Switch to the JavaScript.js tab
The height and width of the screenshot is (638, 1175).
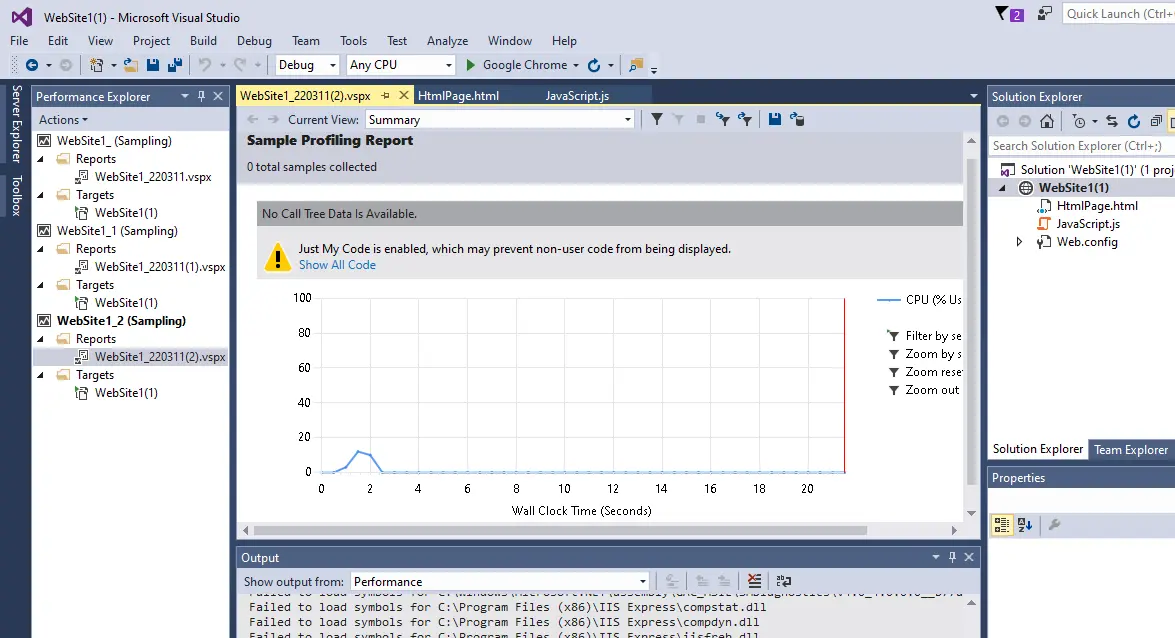(x=577, y=96)
